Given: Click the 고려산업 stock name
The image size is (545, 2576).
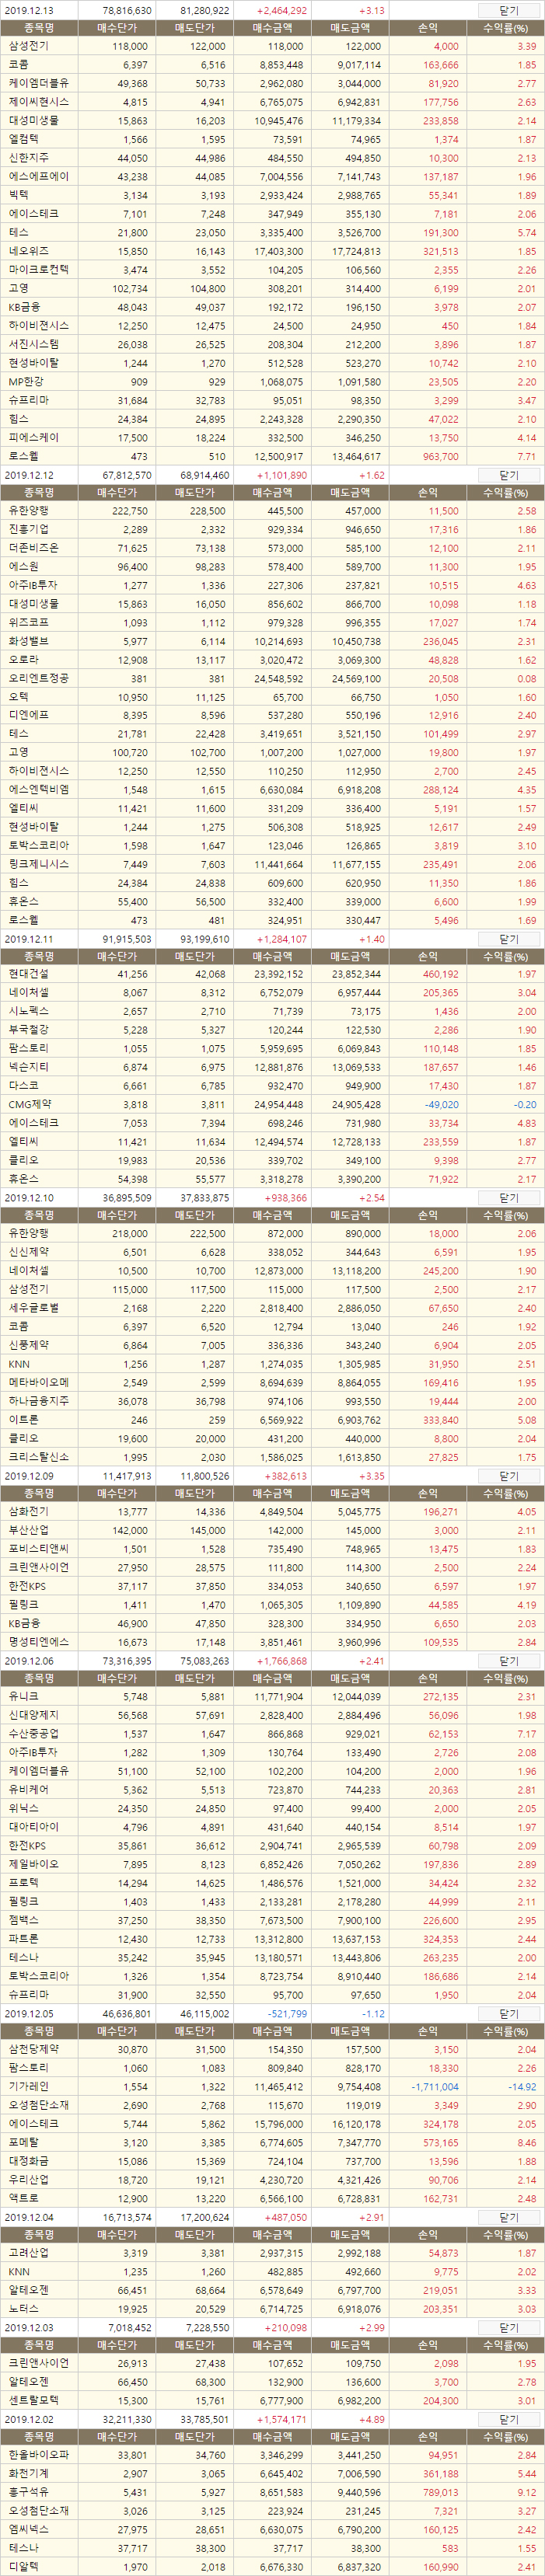Looking at the screenshot, I should (x=29, y=2253).
